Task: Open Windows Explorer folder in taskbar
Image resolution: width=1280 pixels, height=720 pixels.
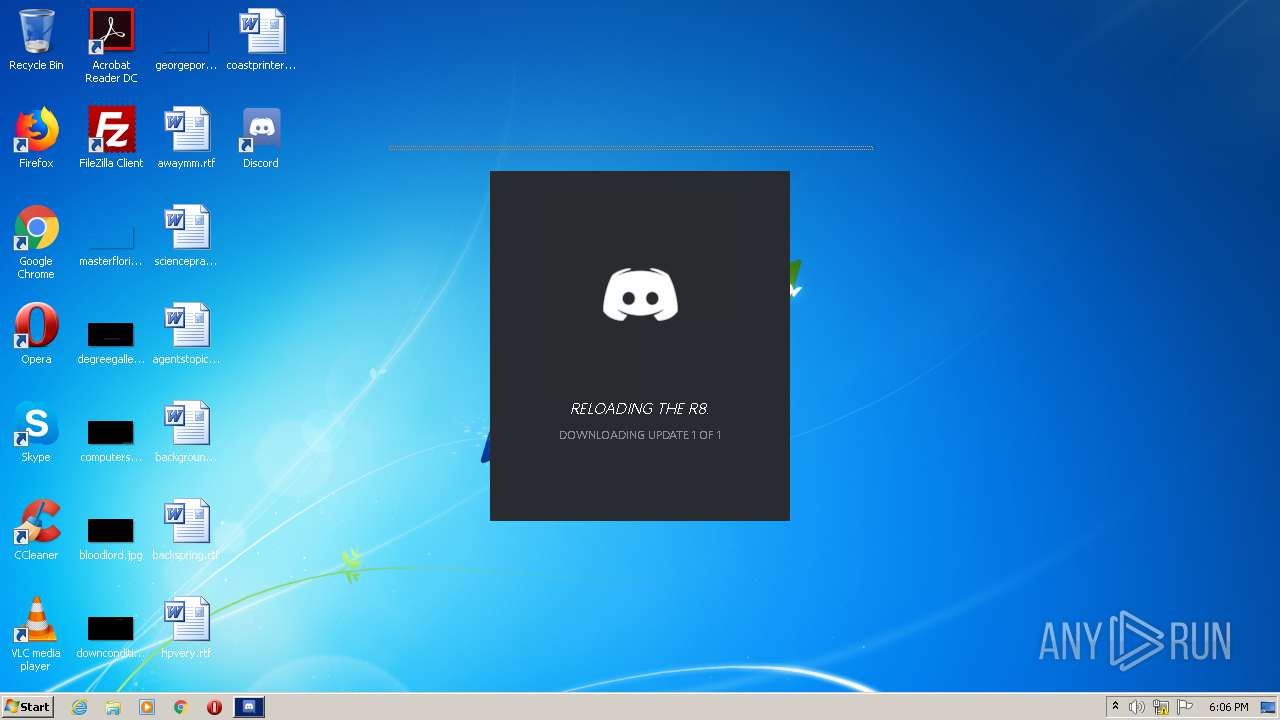Action: pos(113,707)
